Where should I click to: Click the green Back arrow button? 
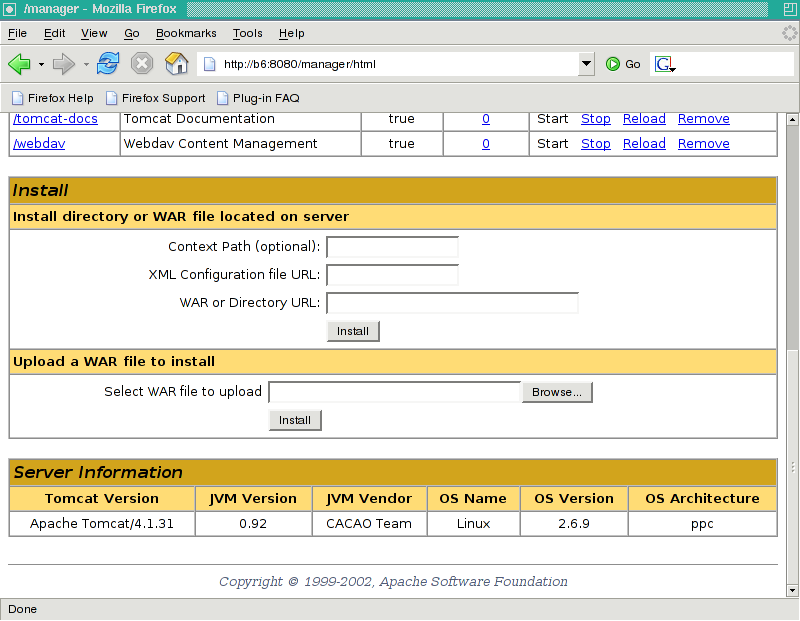[x=19, y=64]
